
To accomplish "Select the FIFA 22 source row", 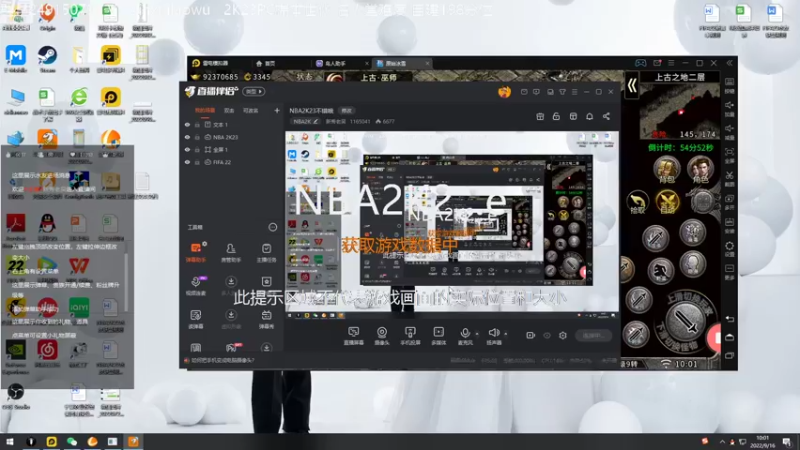I will (x=232, y=162).
